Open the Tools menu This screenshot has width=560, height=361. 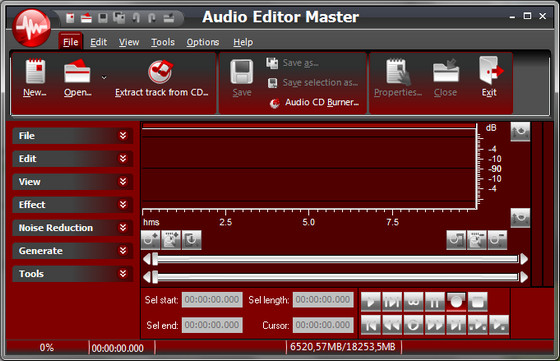(x=163, y=42)
